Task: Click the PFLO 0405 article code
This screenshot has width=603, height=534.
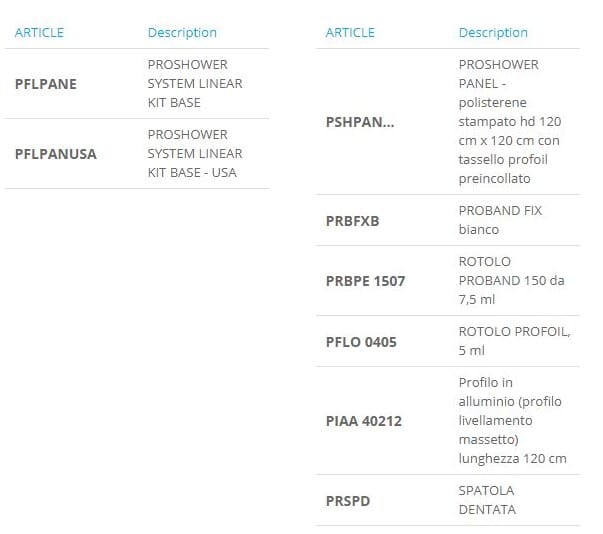Action: 361,342
